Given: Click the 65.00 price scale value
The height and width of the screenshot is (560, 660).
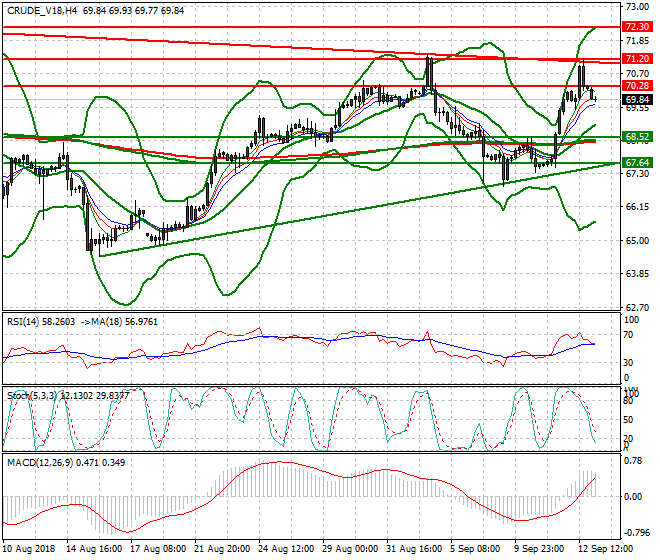Looking at the screenshot, I should click(x=637, y=241).
